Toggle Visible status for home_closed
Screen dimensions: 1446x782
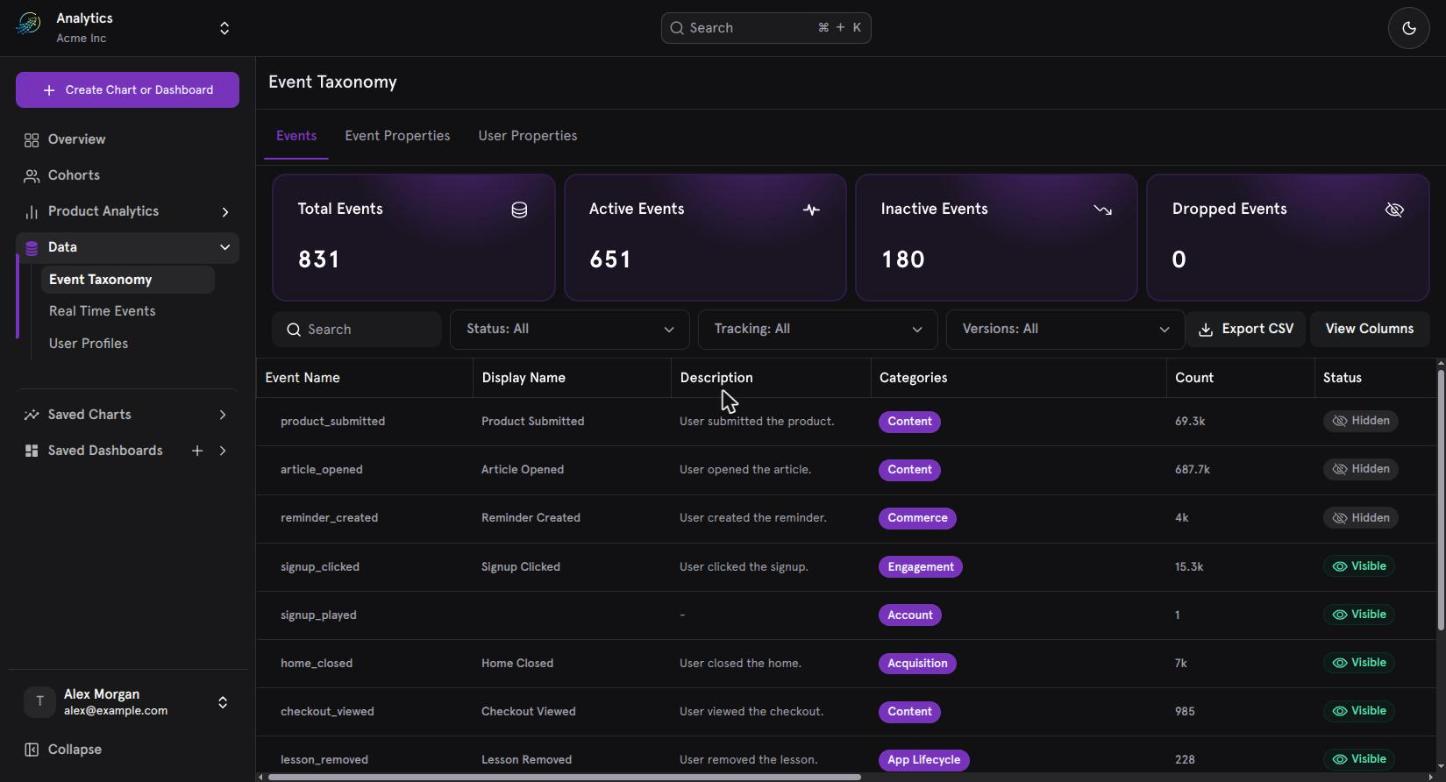[x=1360, y=662]
